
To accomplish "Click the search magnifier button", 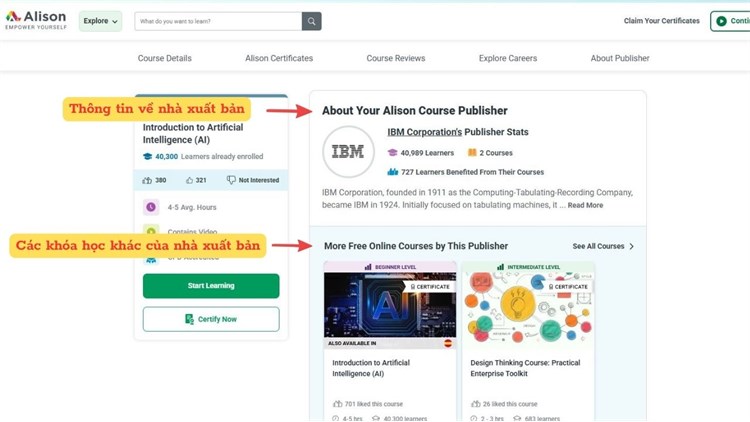I will (x=311, y=21).
